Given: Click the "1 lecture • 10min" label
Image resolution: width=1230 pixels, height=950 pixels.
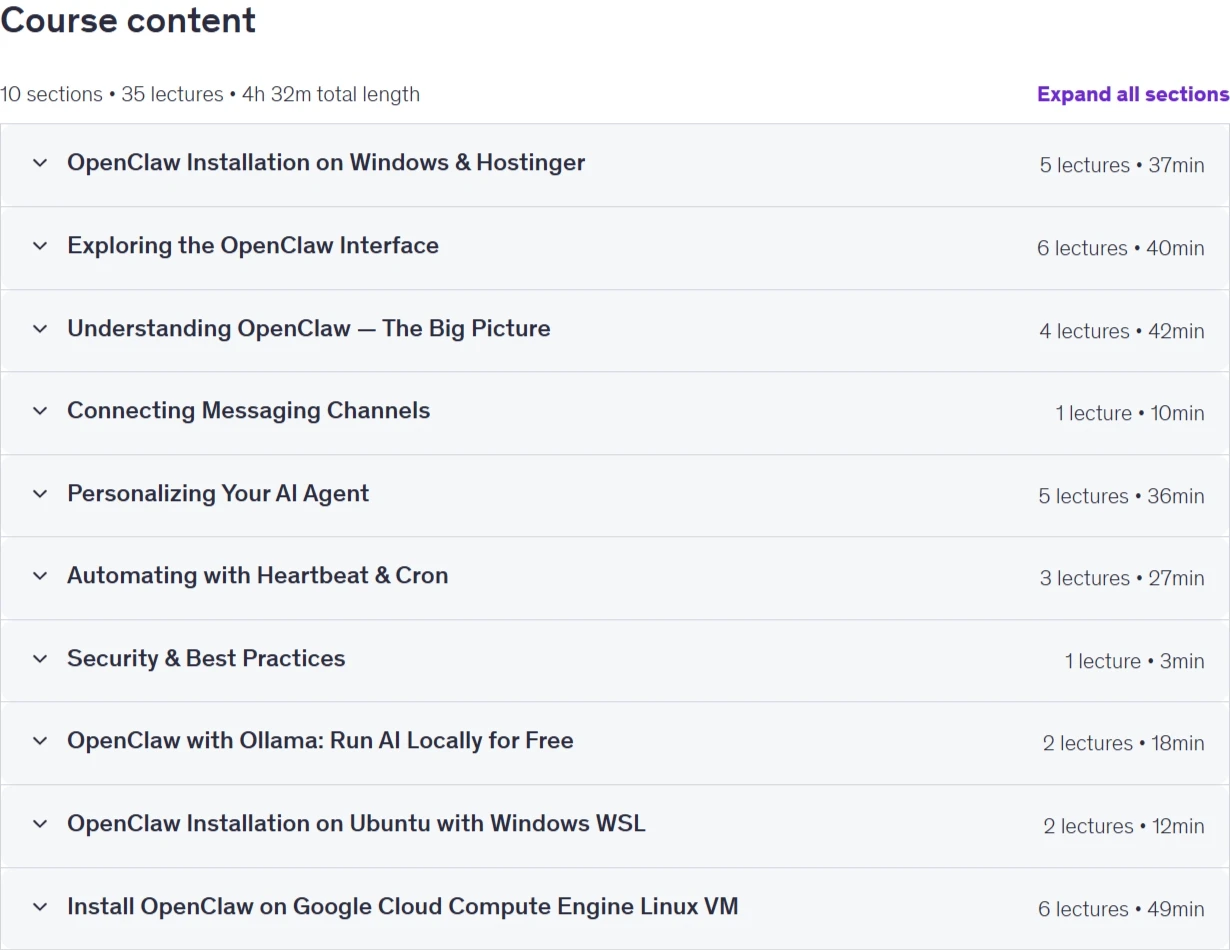Looking at the screenshot, I should point(1130,413).
